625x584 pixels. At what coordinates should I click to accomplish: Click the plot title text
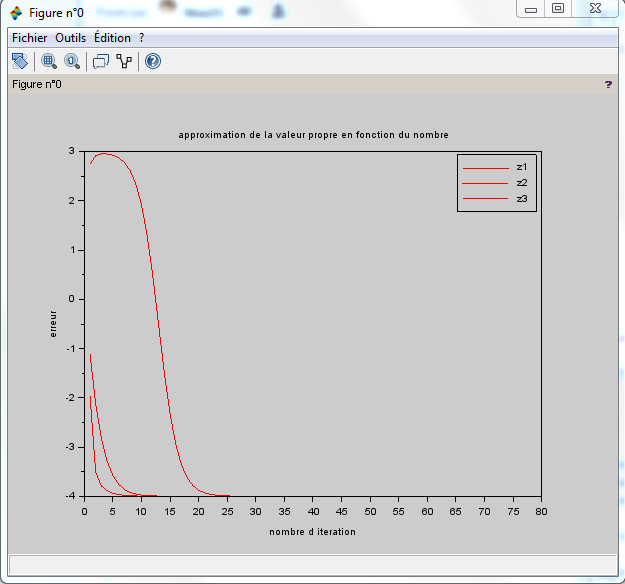point(313,135)
